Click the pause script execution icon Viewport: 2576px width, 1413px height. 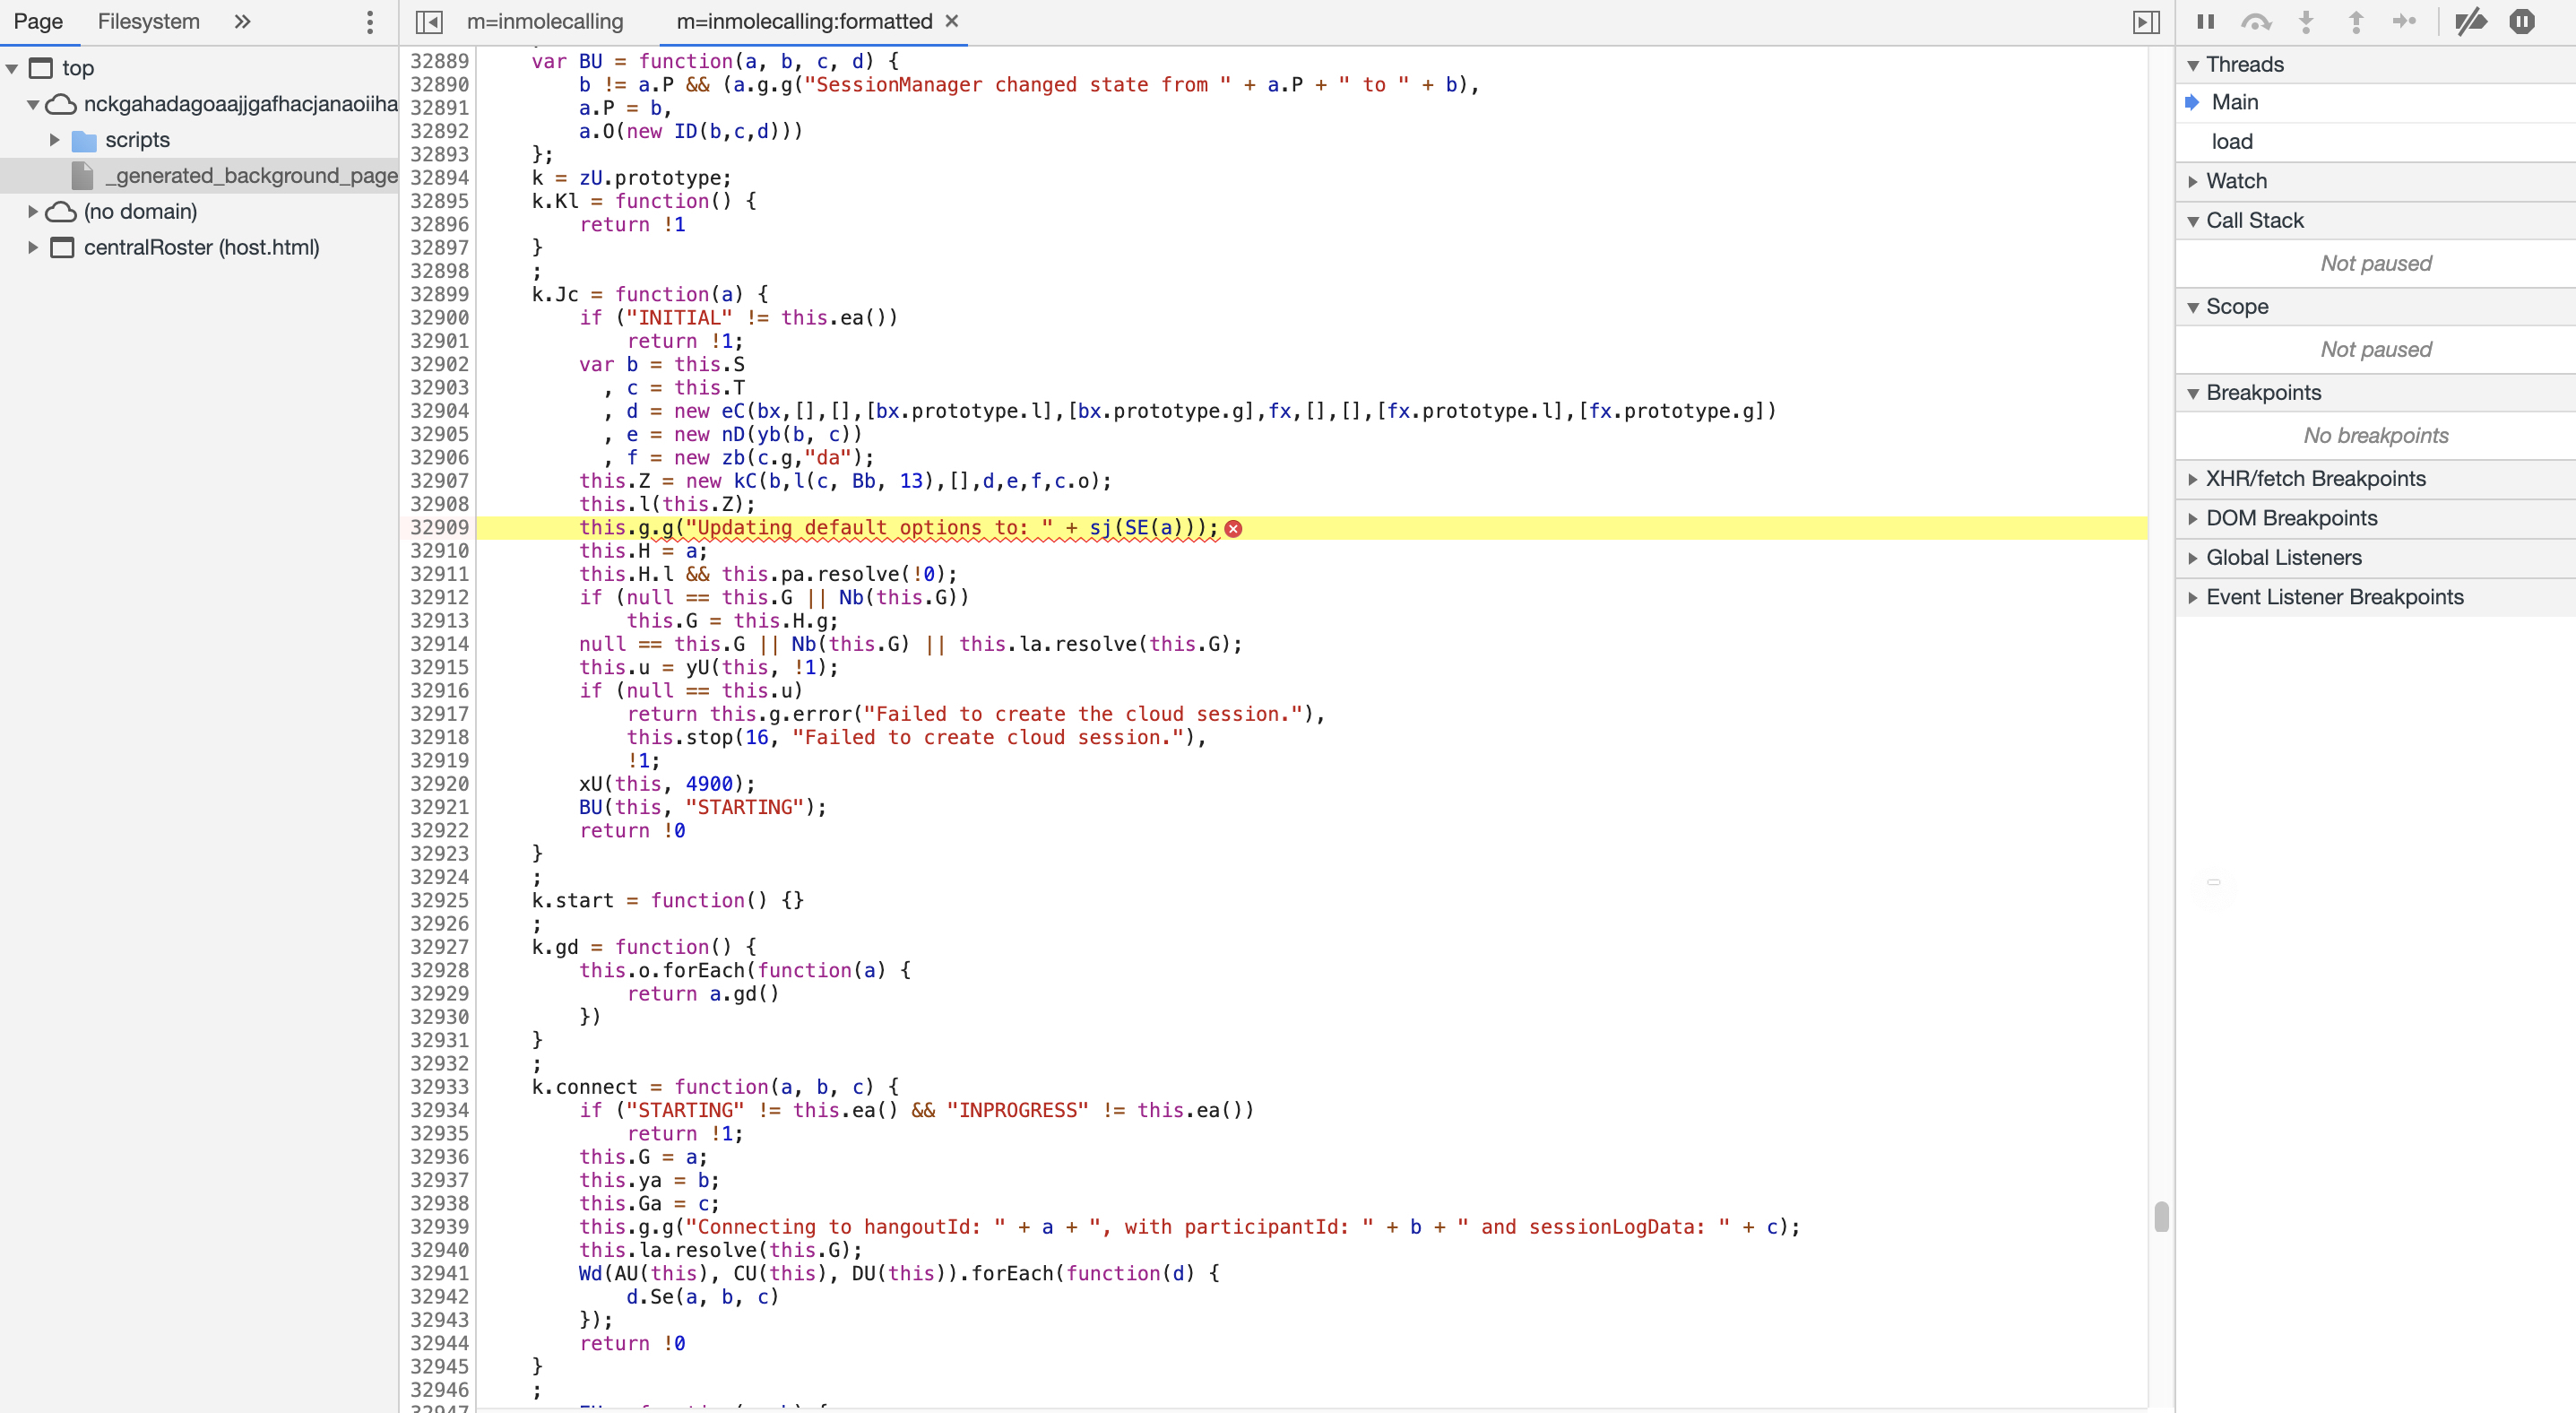[2205, 21]
